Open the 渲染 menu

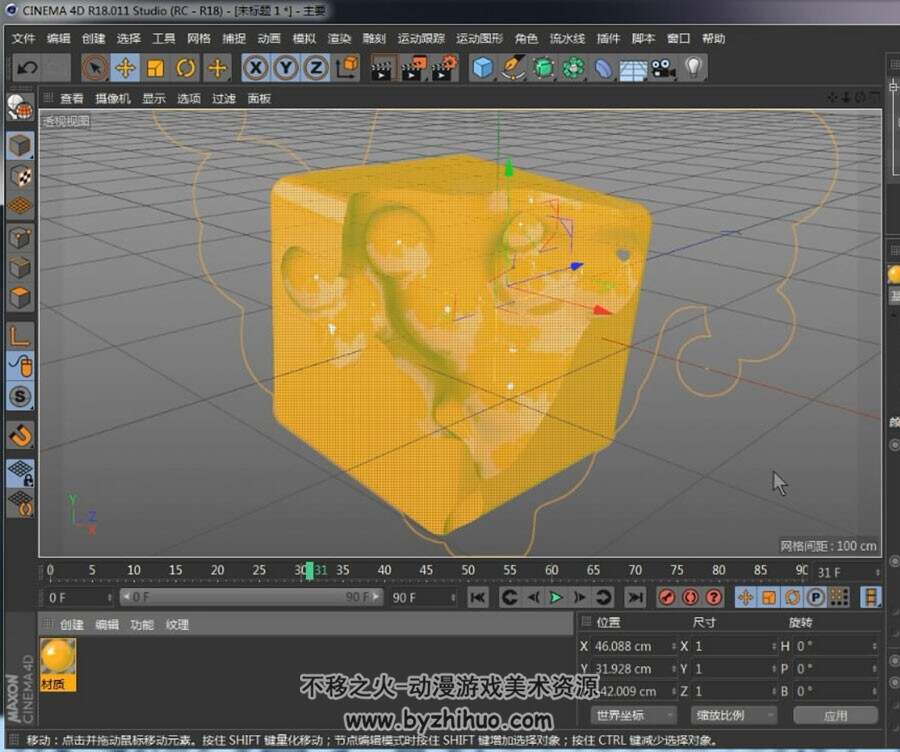(339, 38)
